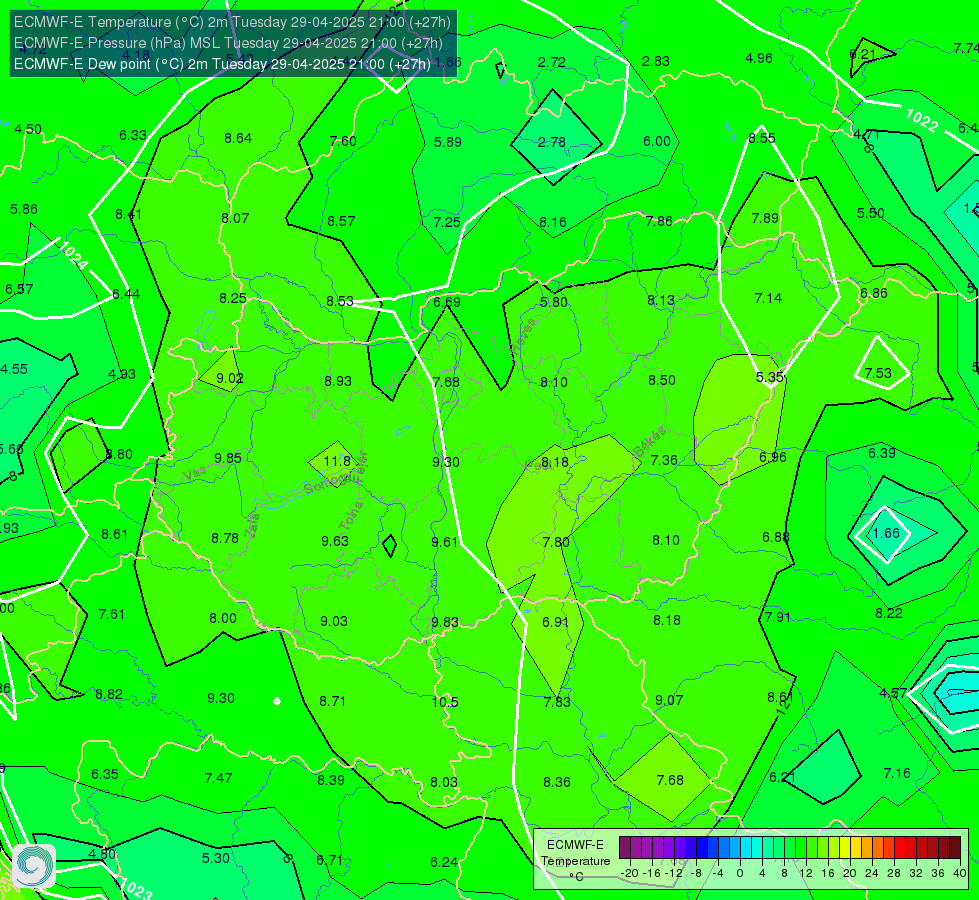Click the 2.72 temperature value
This screenshot has width=979, height=900.
(x=552, y=62)
